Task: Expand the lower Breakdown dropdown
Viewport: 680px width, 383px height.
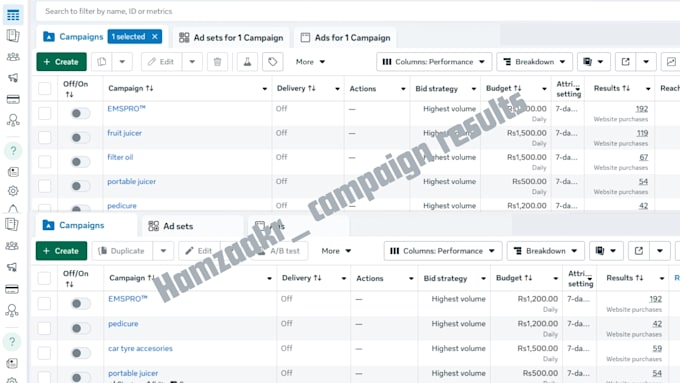Action: point(546,251)
